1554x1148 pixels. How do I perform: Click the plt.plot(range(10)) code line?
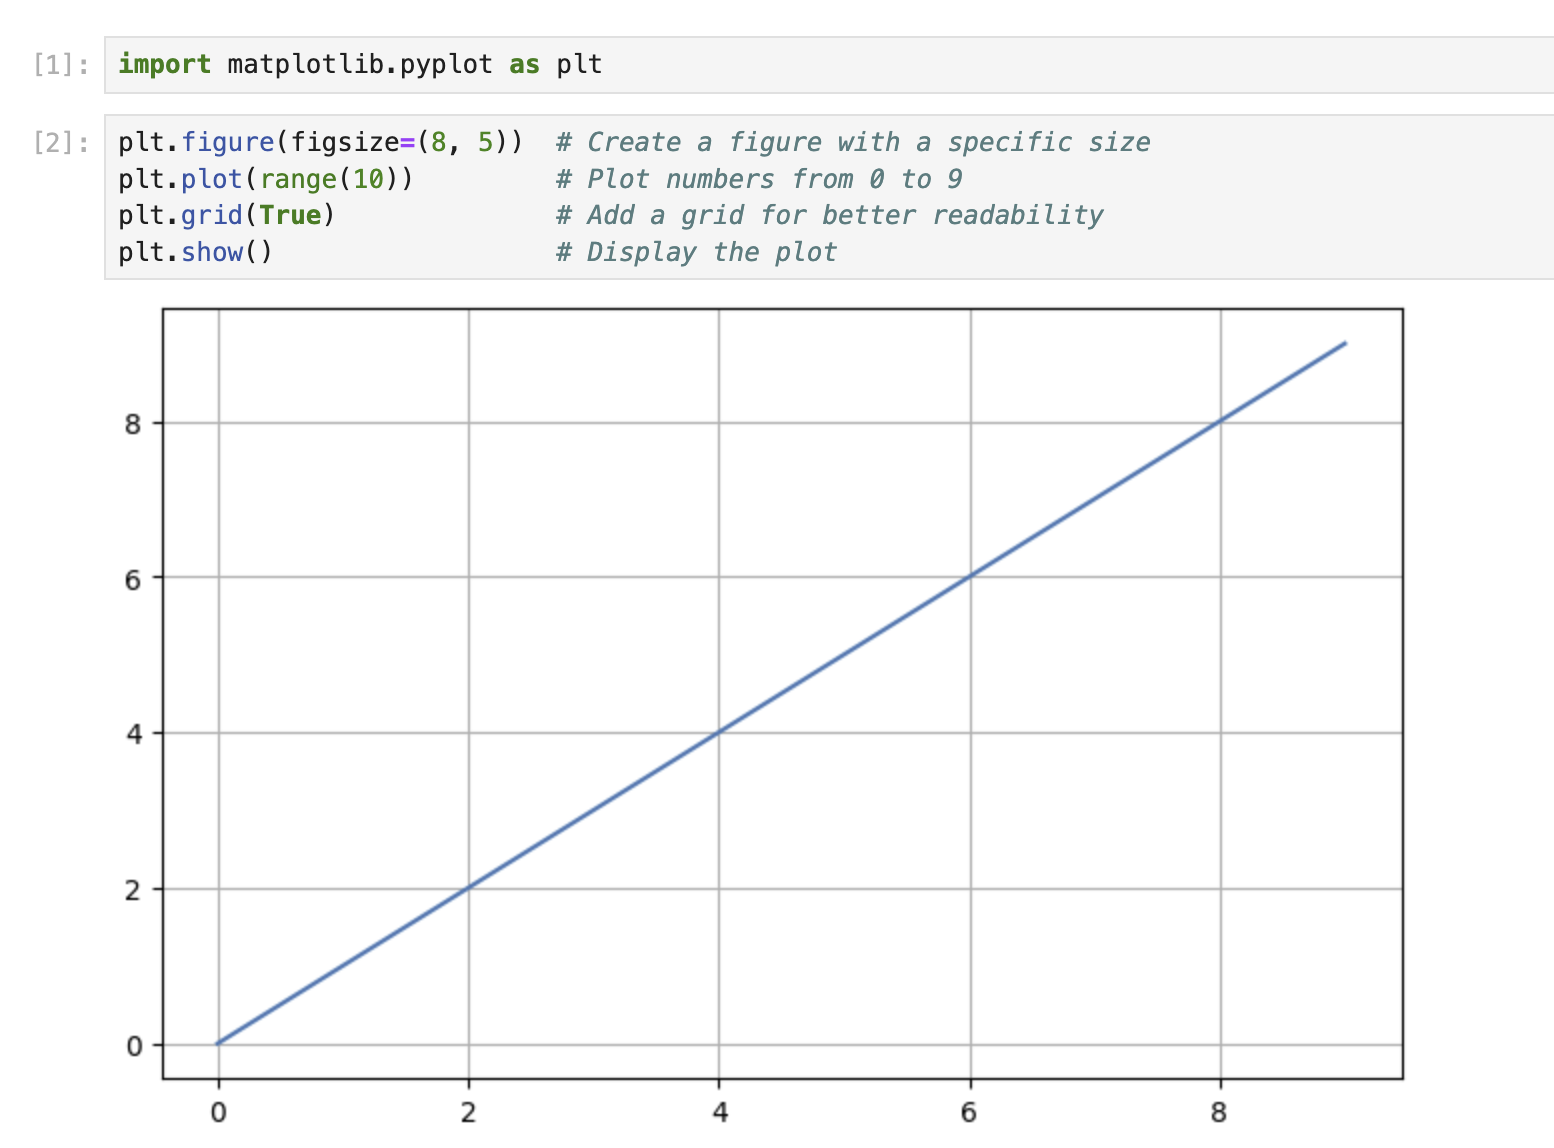[265, 180]
